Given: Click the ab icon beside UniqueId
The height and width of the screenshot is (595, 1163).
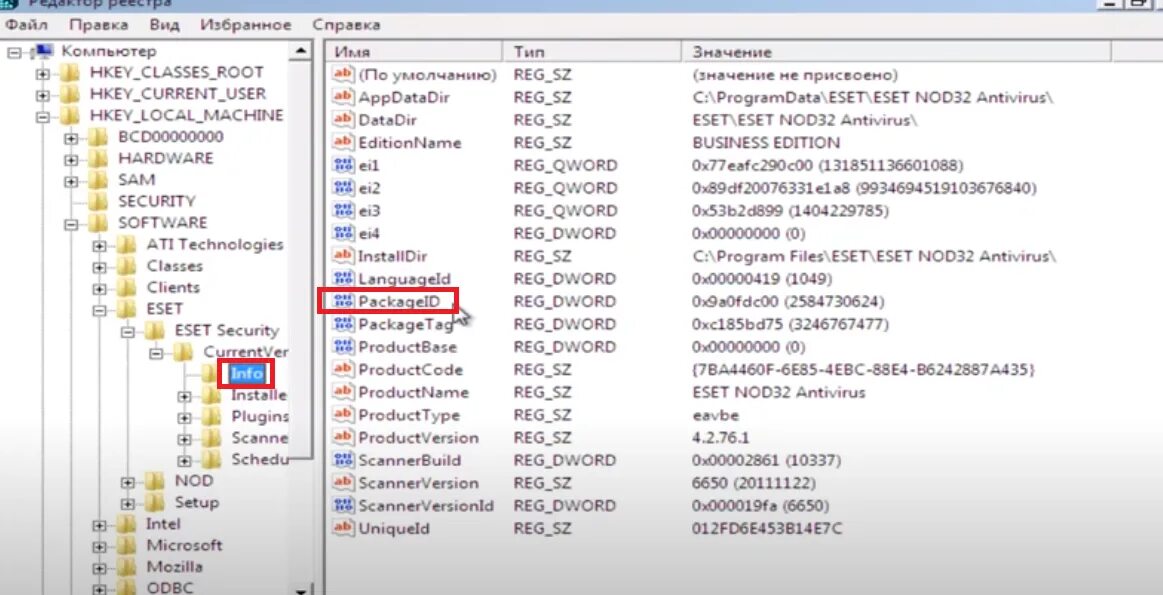Looking at the screenshot, I should (341, 528).
